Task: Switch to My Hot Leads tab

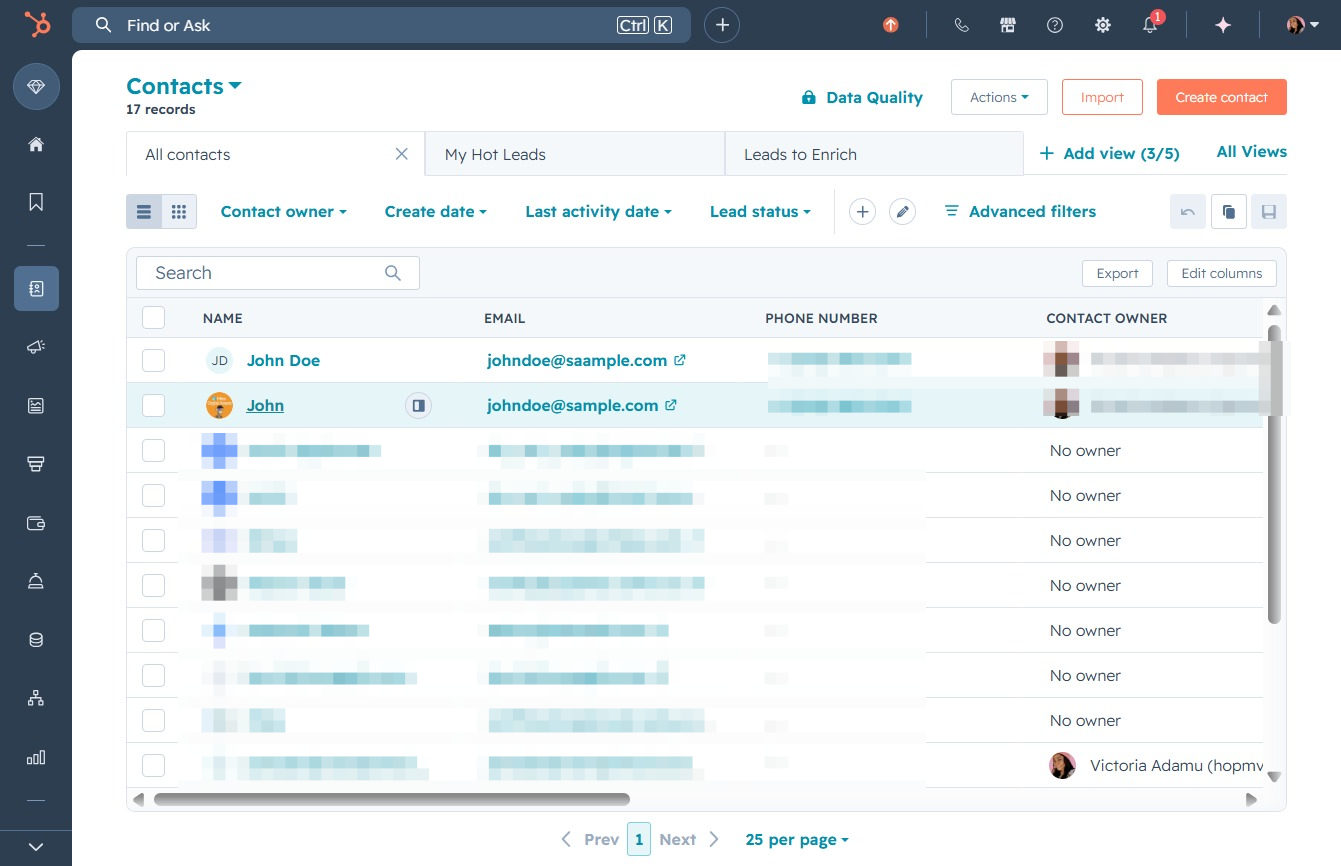Action: coord(575,154)
